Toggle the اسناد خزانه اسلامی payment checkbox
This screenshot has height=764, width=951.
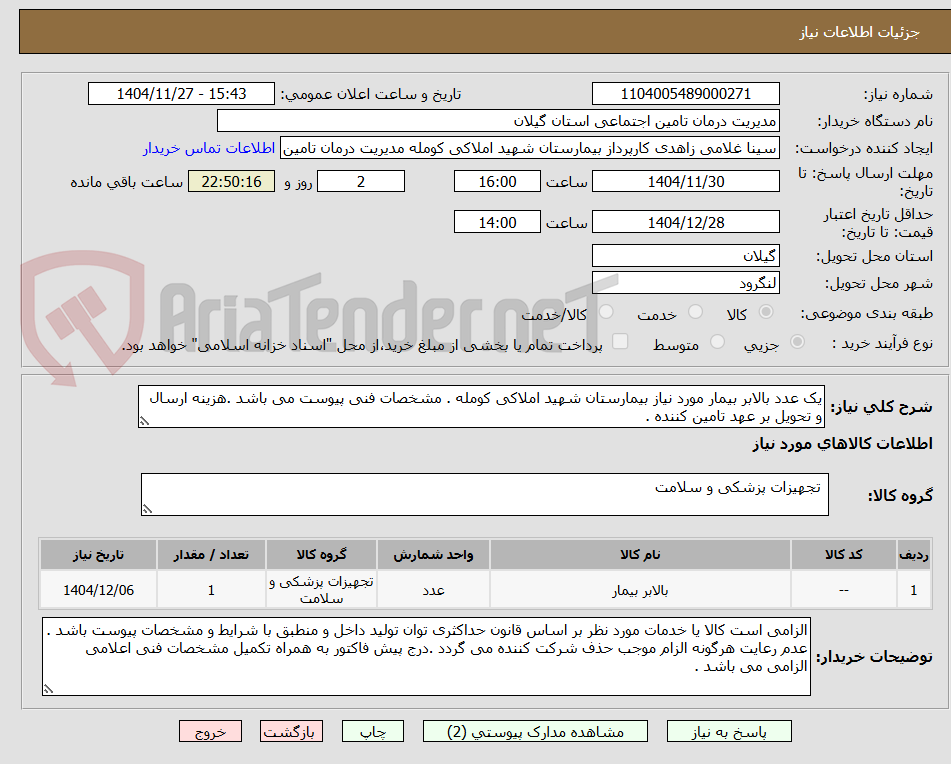tap(620, 341)
